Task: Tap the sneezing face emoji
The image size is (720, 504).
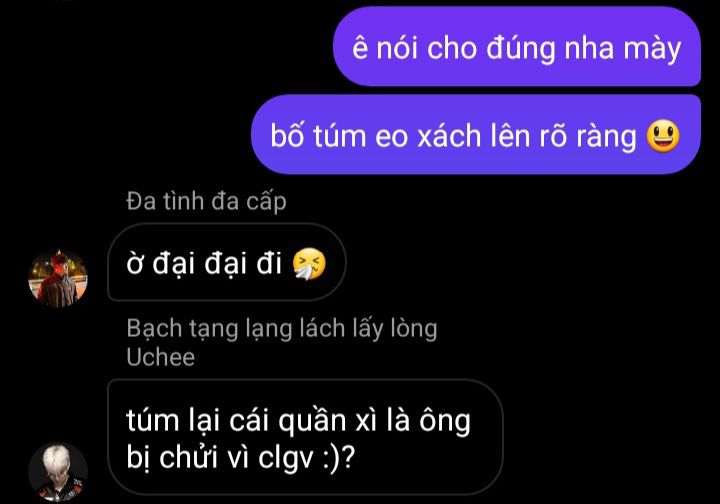Action: [x=309, y=263]
